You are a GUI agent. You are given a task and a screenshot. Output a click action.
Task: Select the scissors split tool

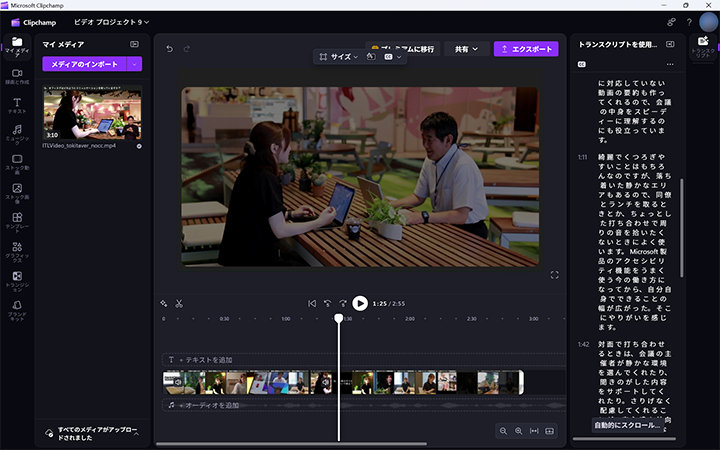click(179, 304)
